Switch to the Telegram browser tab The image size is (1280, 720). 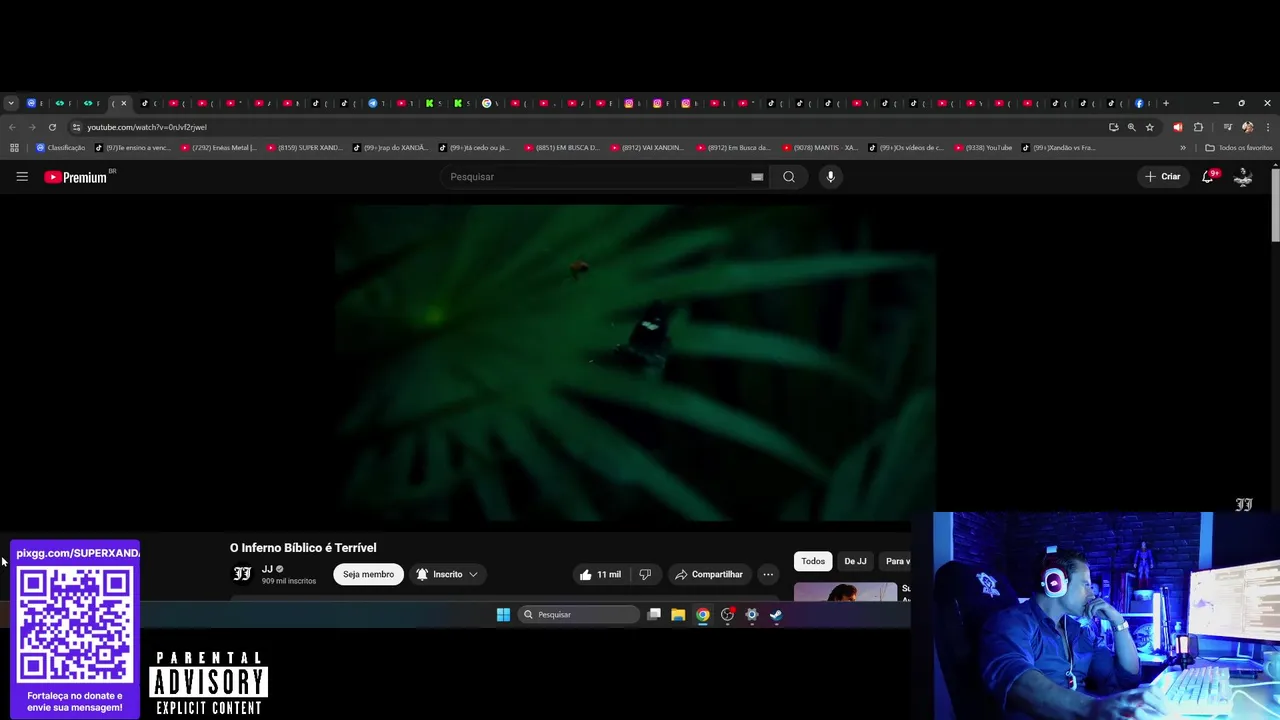(375, 103)
